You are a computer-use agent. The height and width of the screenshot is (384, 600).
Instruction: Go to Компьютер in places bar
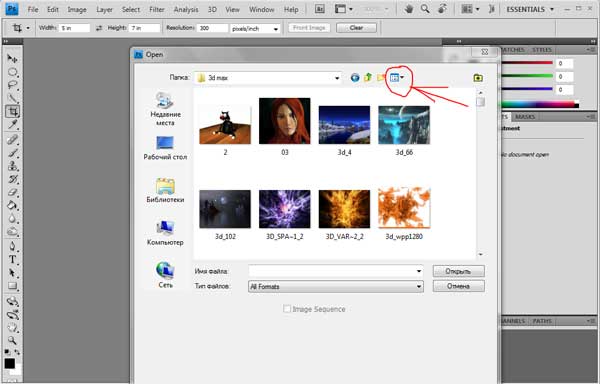tap(165, 233)
